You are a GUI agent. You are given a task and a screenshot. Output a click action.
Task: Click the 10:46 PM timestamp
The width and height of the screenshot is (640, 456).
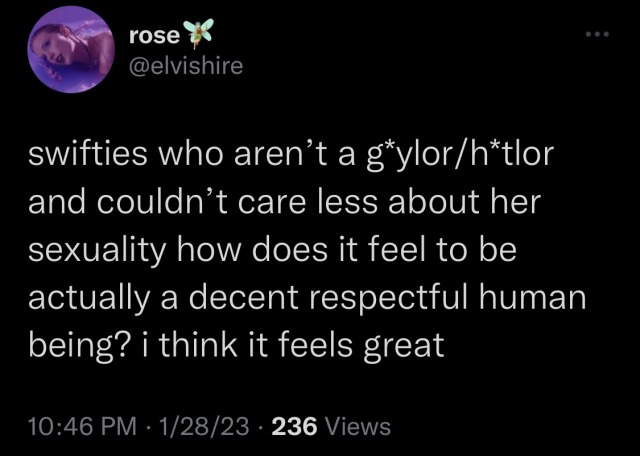[x=84, y=427]
